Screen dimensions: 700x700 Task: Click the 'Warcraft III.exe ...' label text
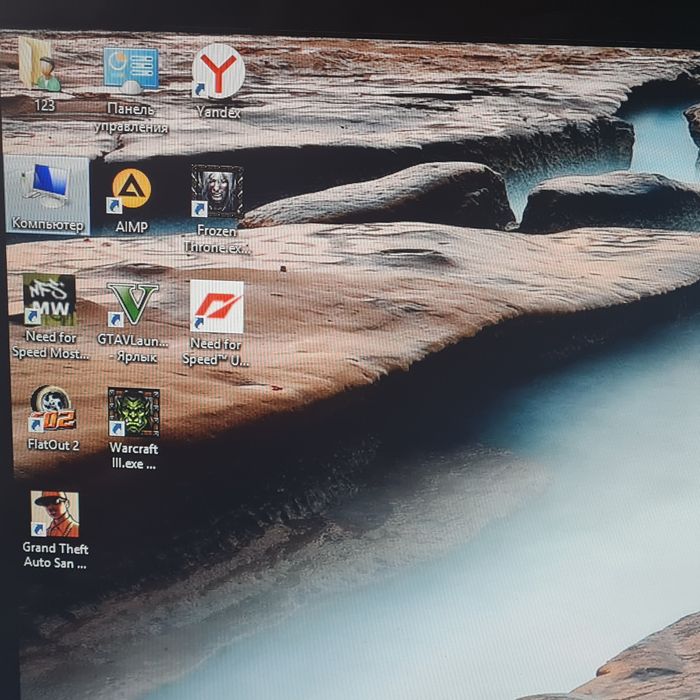133,456
